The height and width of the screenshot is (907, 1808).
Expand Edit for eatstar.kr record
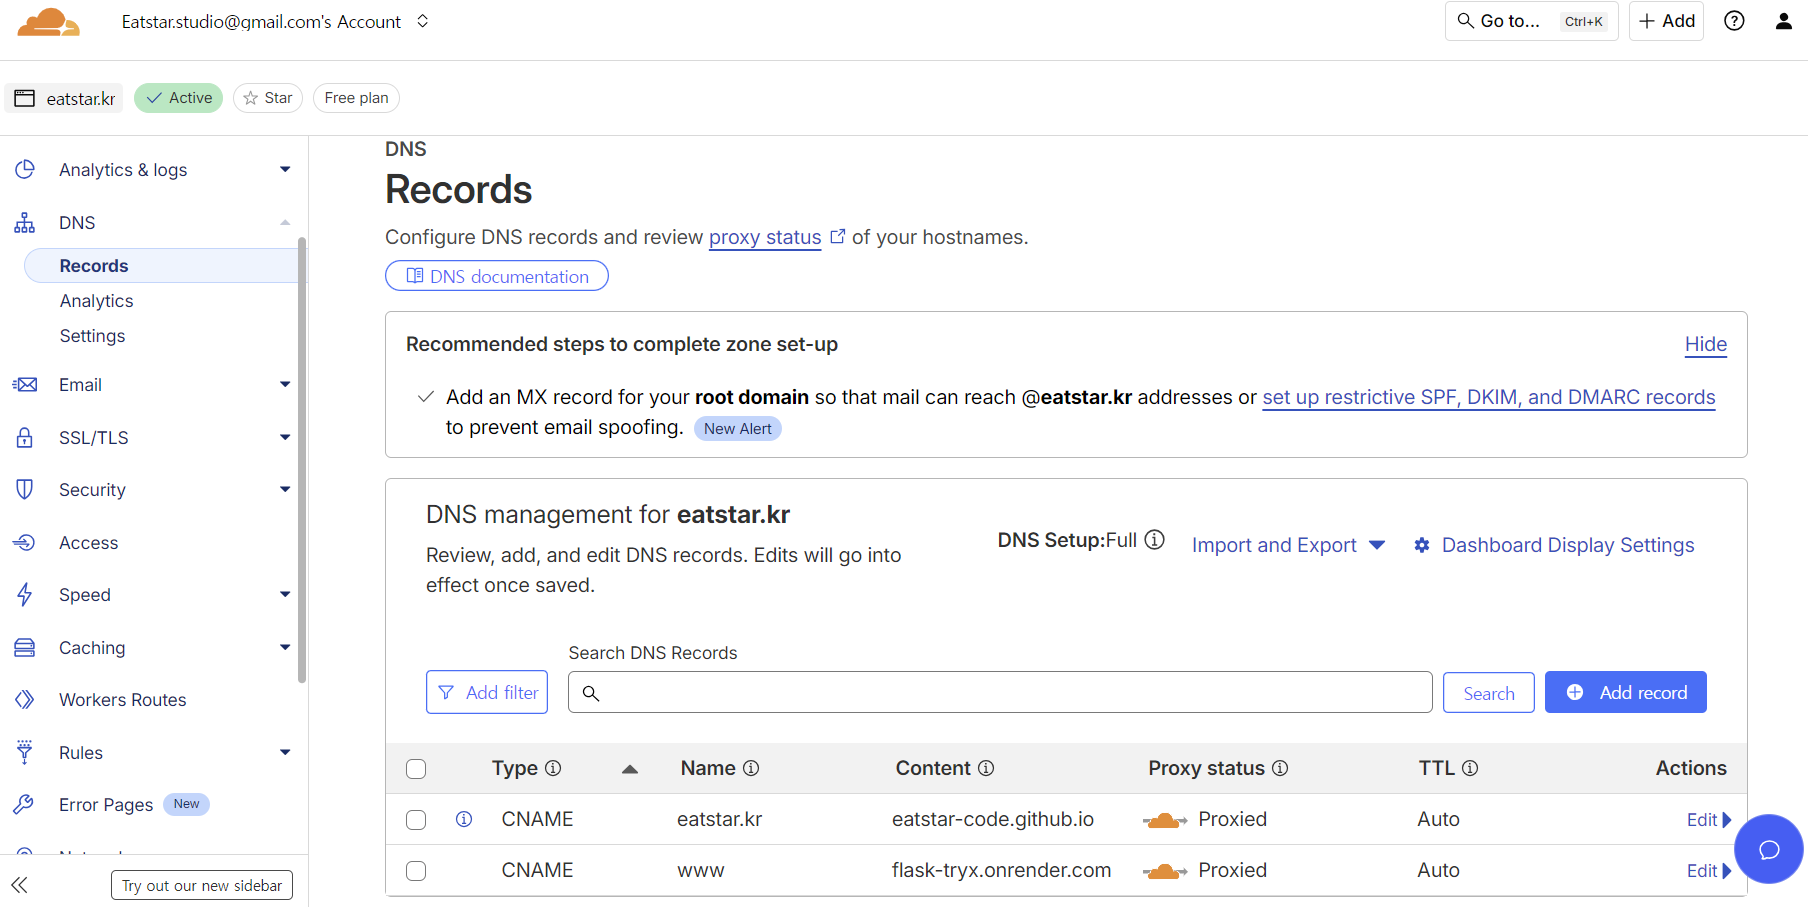(x=1708, y=820)
